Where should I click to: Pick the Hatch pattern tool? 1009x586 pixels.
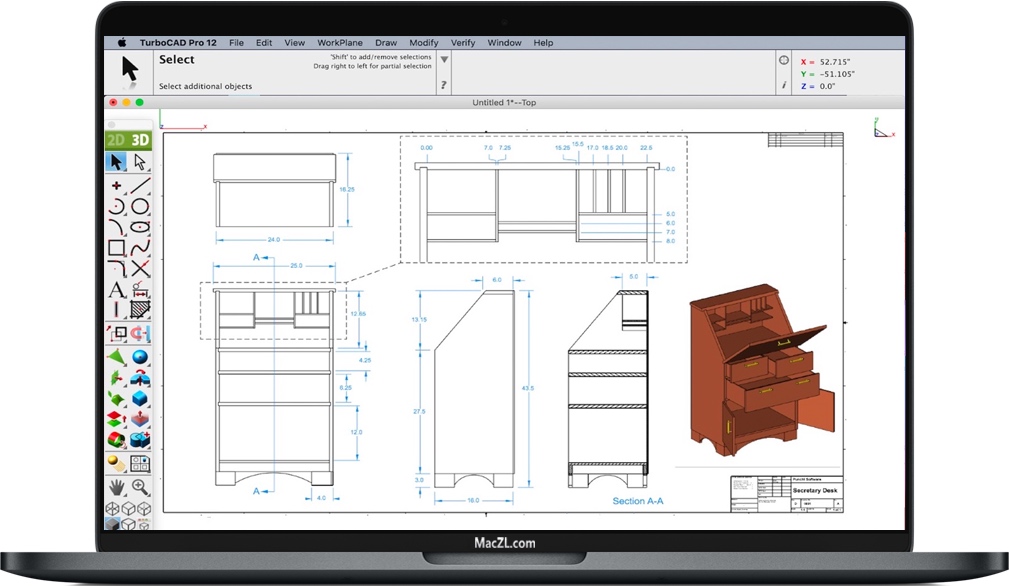click(140, 308)
